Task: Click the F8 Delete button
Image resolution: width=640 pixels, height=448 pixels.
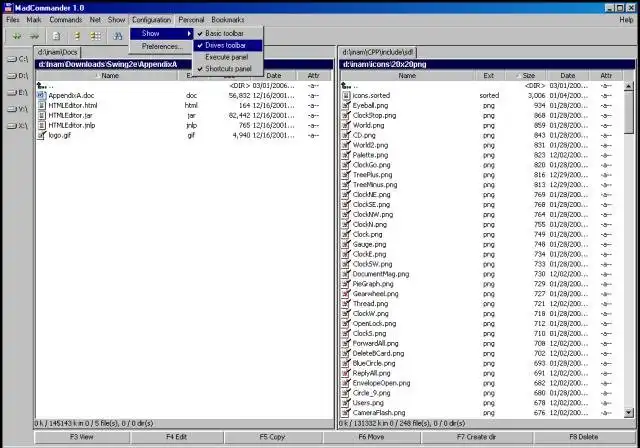Action: 584,437
